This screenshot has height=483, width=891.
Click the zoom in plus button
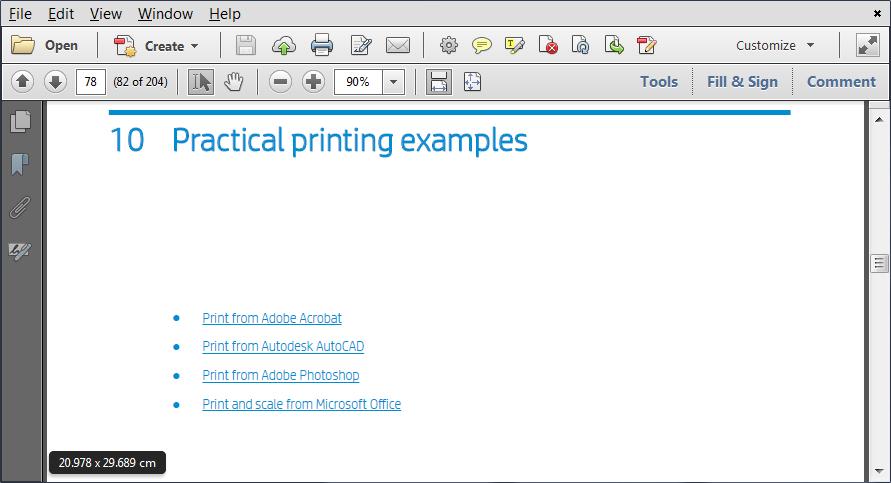point(313,82)
